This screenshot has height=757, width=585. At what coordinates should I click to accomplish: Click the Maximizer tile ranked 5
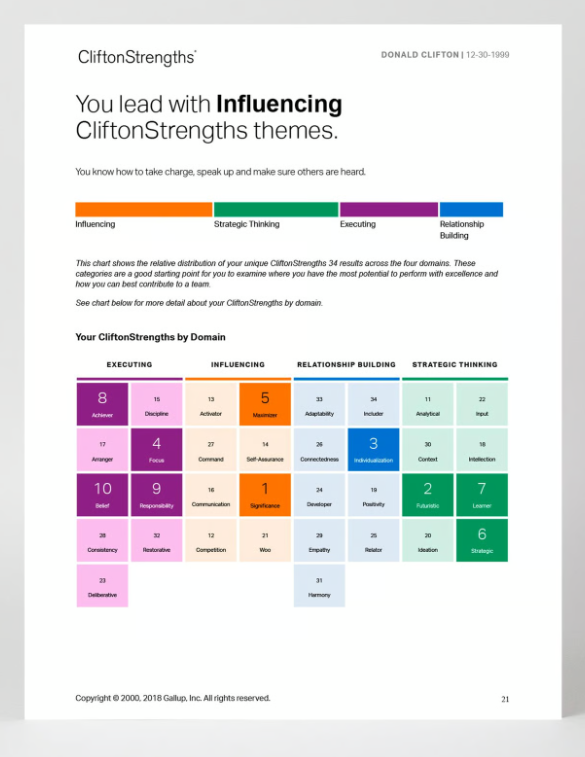[x=265, y=404]
